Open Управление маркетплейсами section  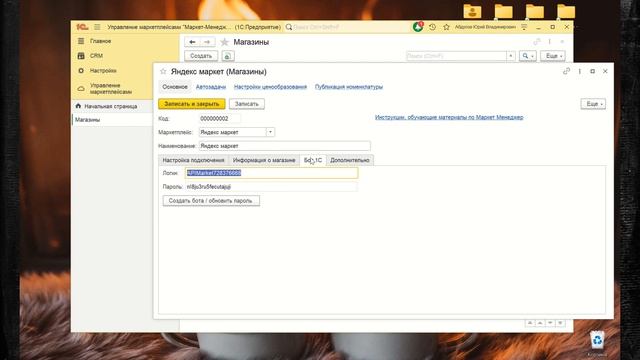click(x=111, y=89)
